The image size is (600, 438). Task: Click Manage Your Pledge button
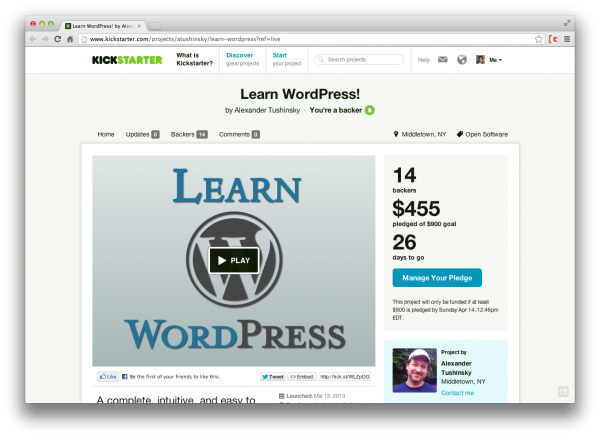(437, 278)
